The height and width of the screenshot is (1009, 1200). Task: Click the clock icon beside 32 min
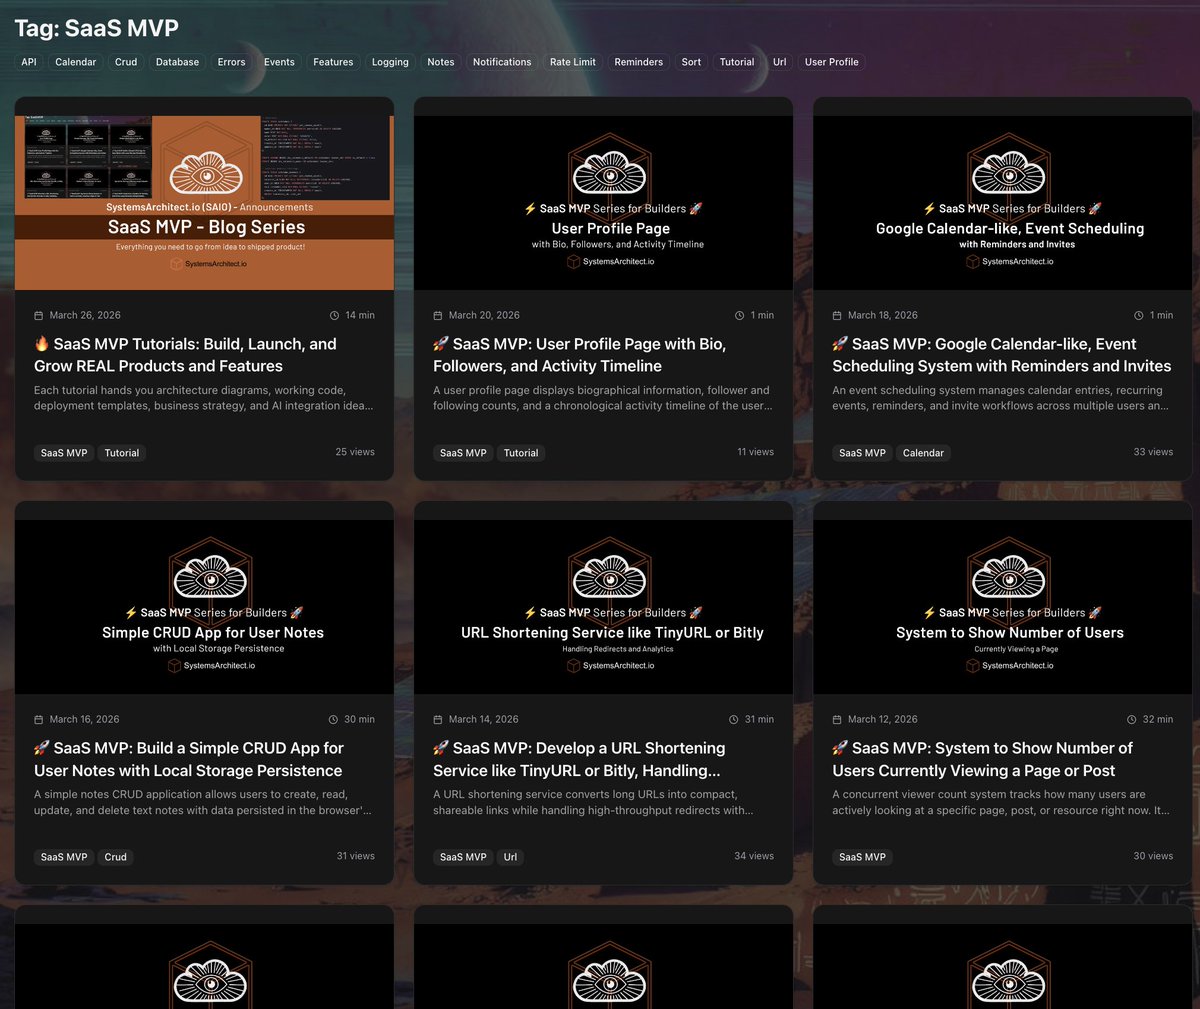coord(1132,719)
